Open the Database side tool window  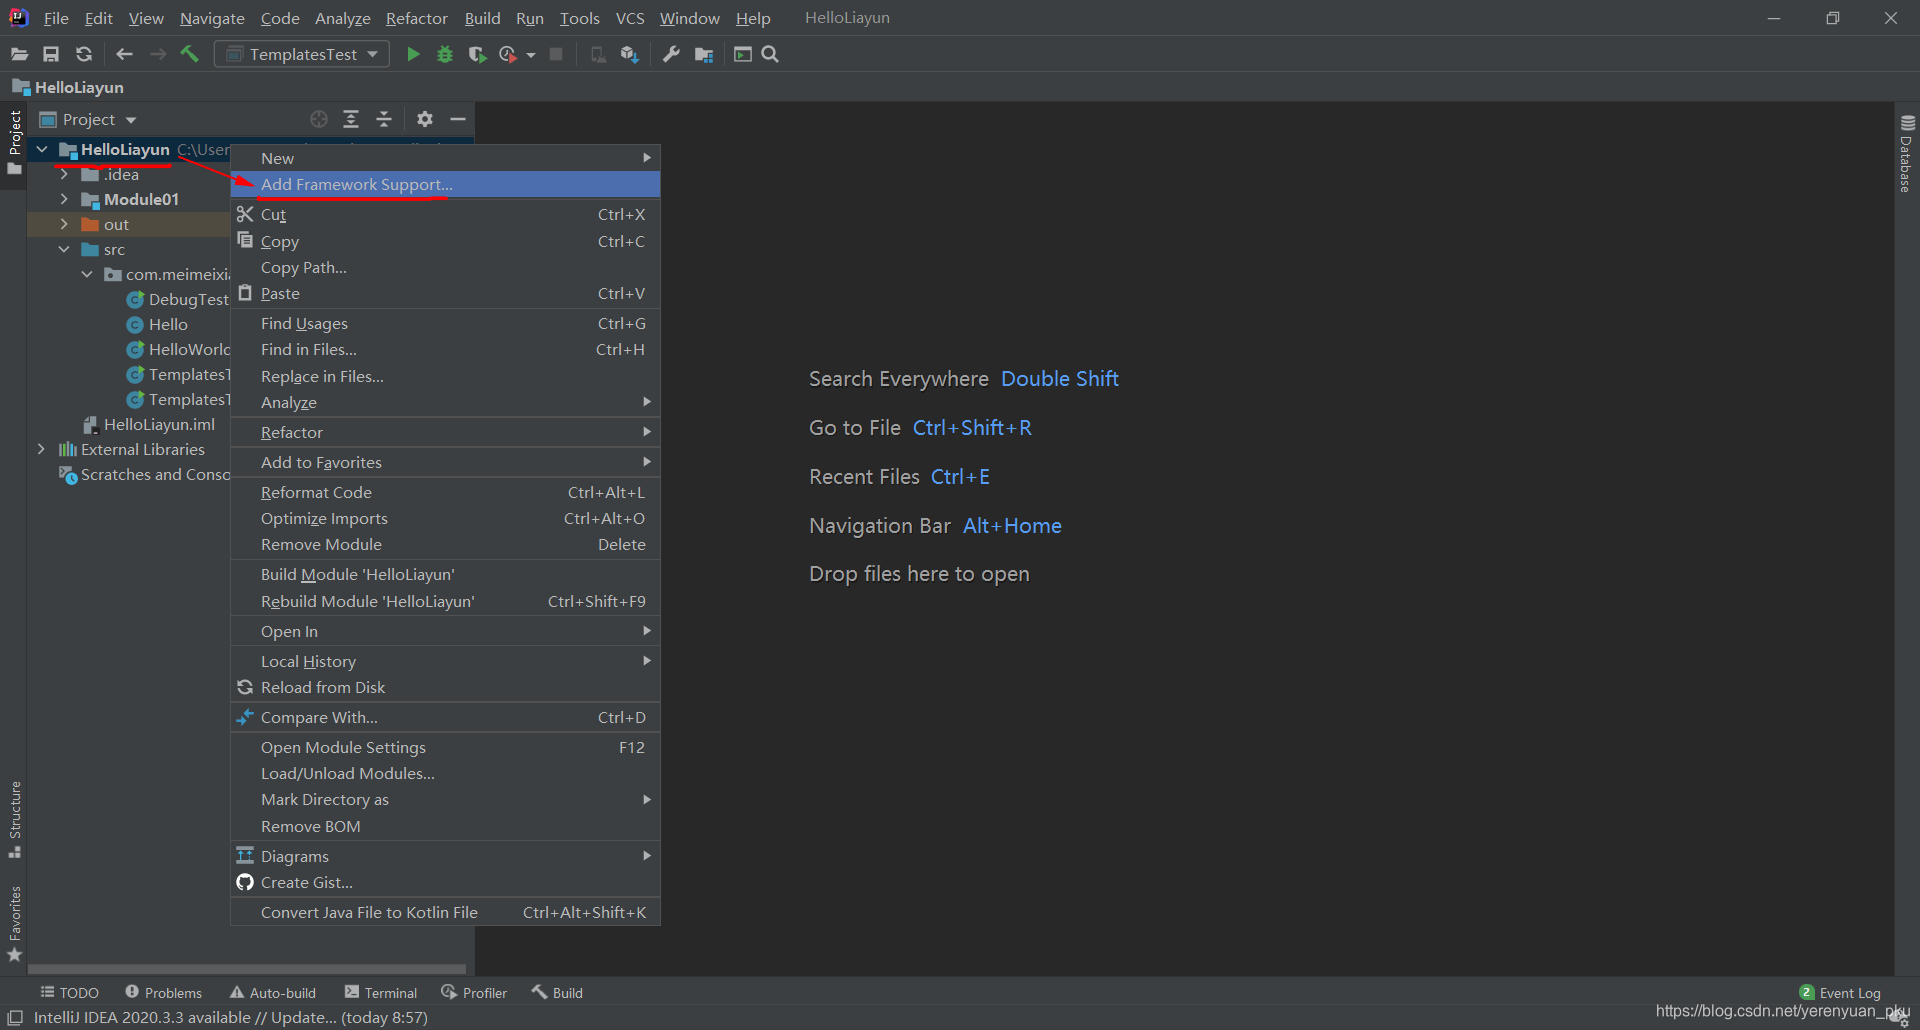(x=1907, y=153)
